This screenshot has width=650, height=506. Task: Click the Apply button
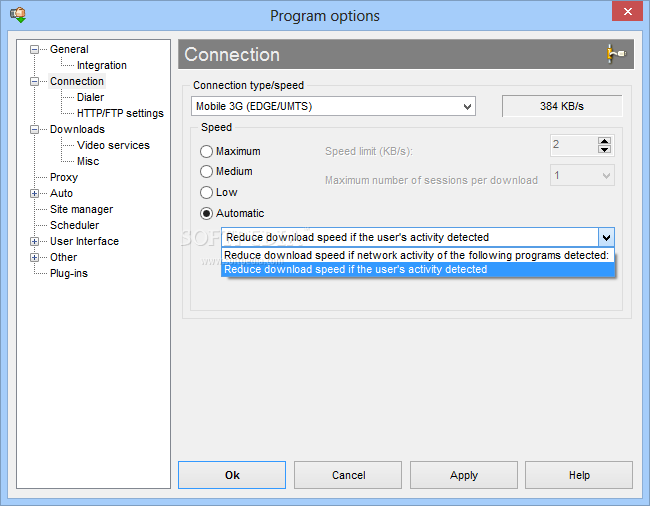click(463, 475)
